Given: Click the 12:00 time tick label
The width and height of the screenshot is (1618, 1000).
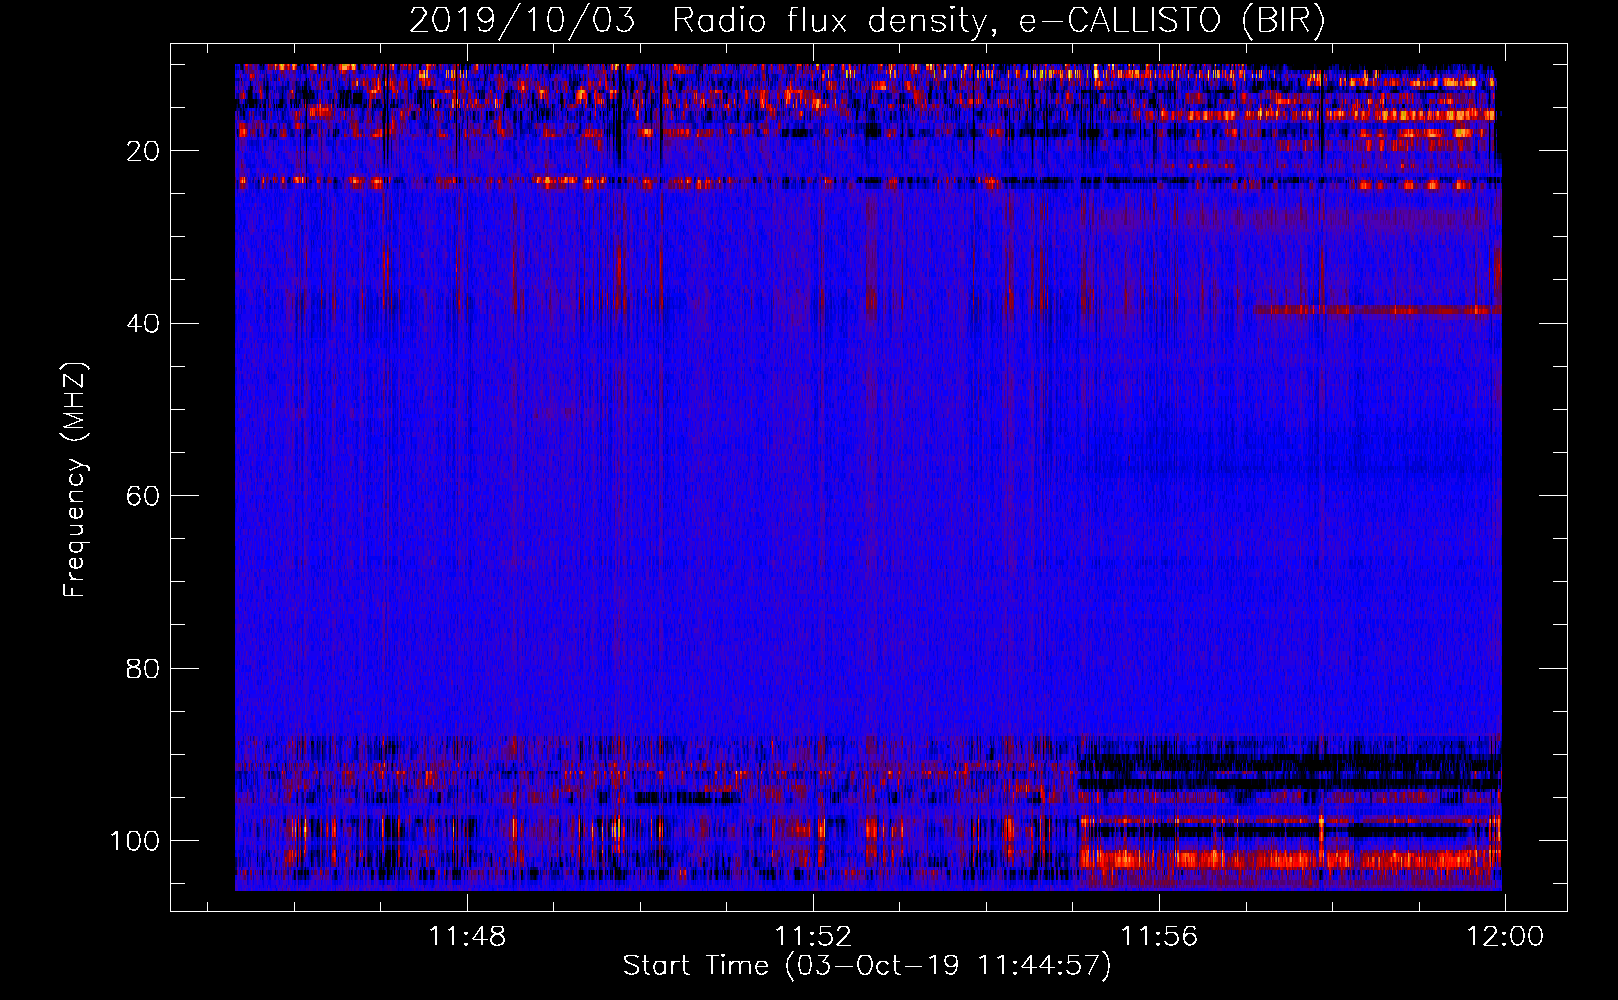Looking at the screenshot, I should click(1505, 937).
